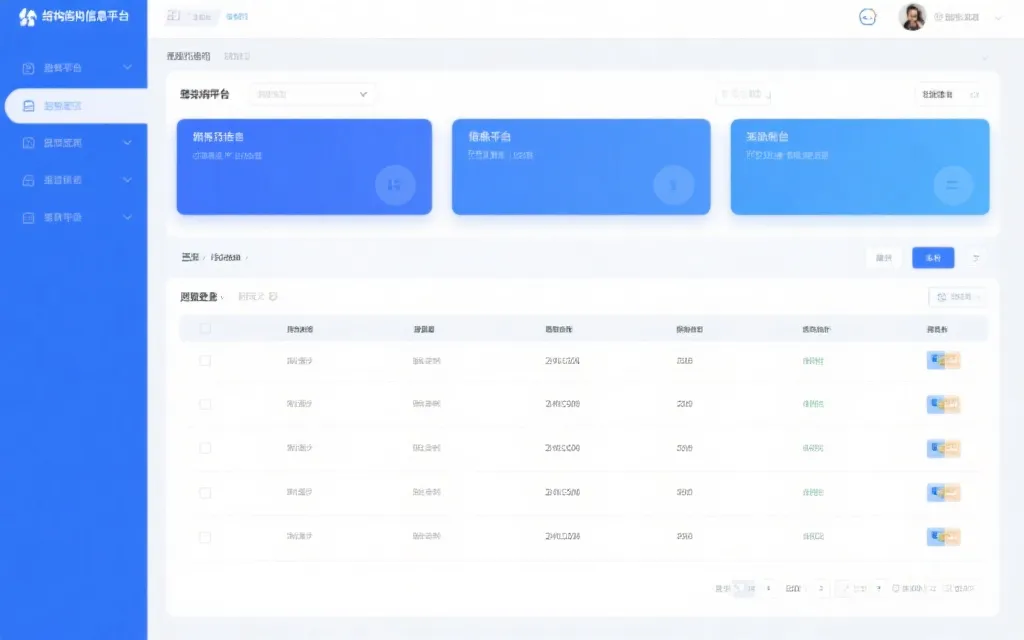Click the platform logo in the sidebar header

point(27,17)
